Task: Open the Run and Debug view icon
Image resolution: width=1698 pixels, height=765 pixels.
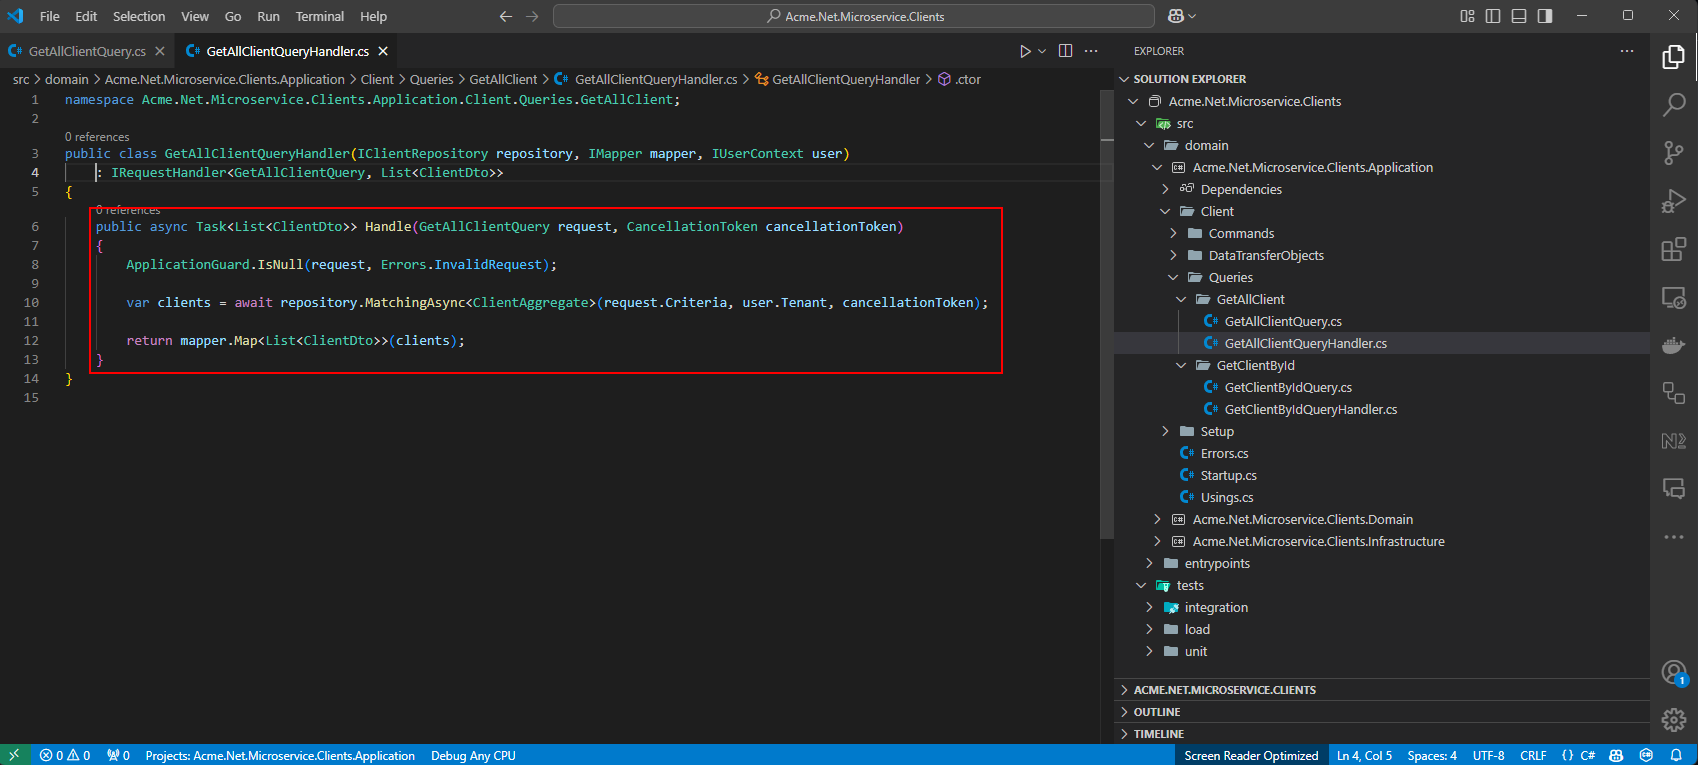Action: [x=1673, y=201]
